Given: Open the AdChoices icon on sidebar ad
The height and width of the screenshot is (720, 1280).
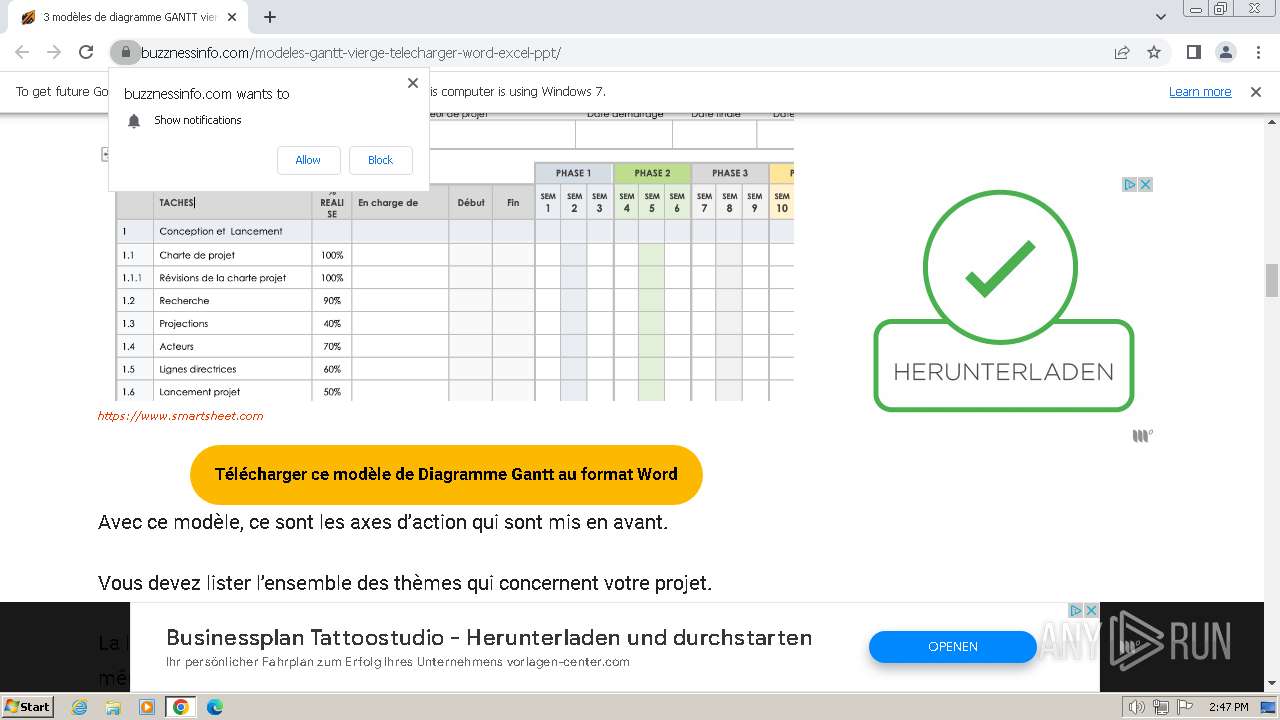Looking at the screenshot, I should pyautogui.click(x=1129, y=184).
